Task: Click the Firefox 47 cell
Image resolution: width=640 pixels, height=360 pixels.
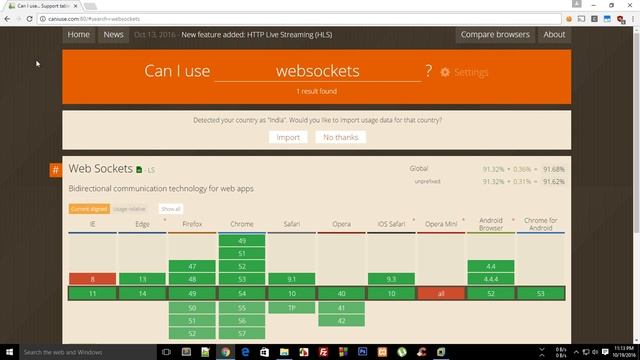Action: click(192, 267)
